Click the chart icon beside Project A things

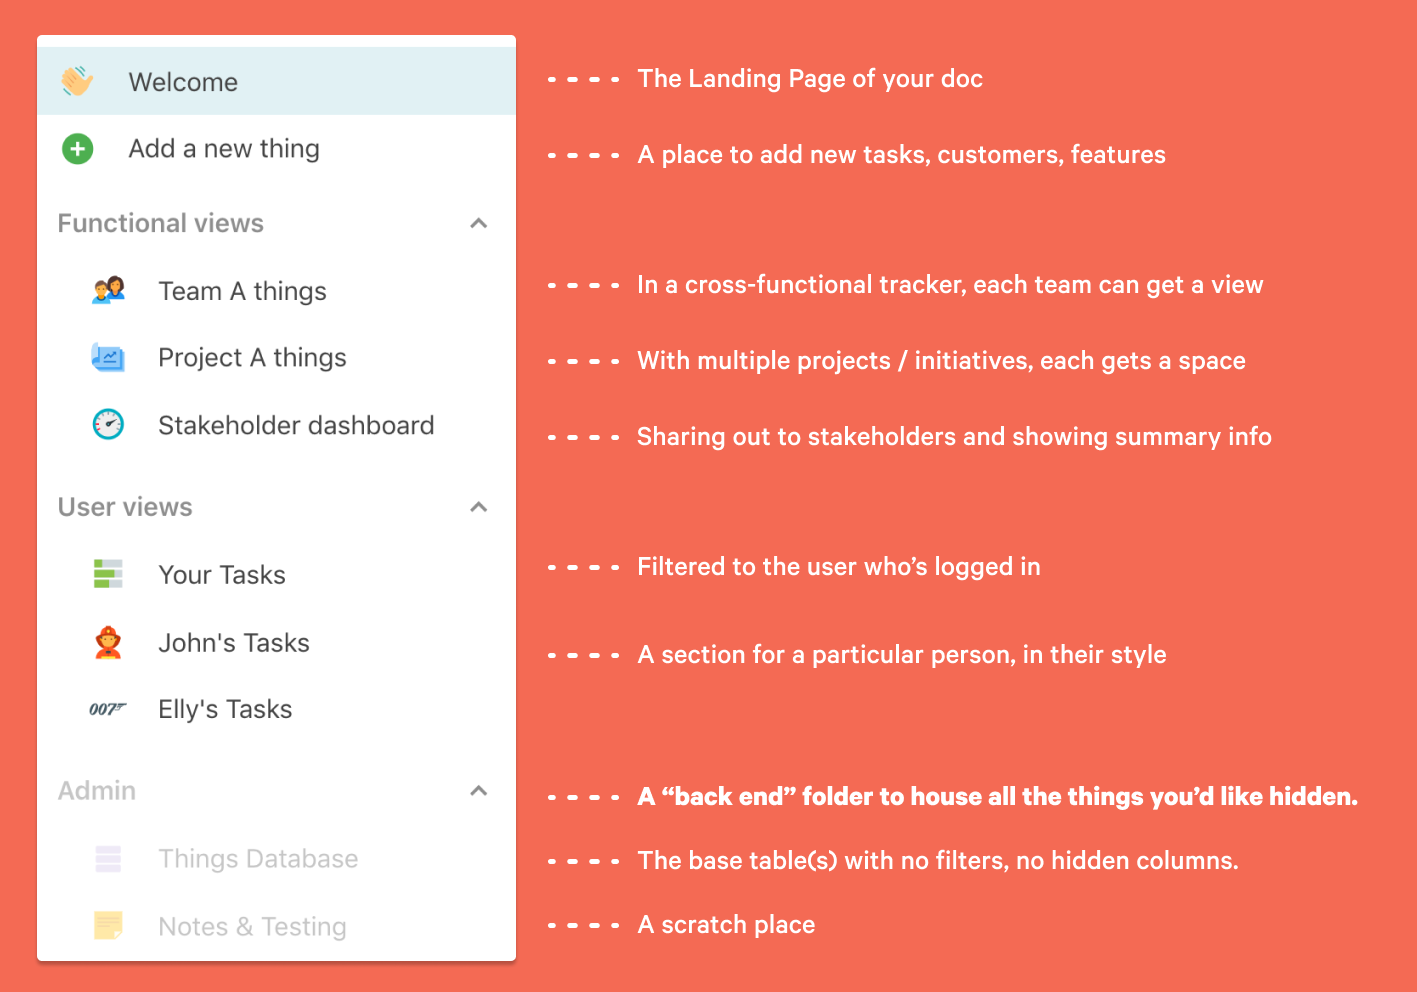click(108, 357)
